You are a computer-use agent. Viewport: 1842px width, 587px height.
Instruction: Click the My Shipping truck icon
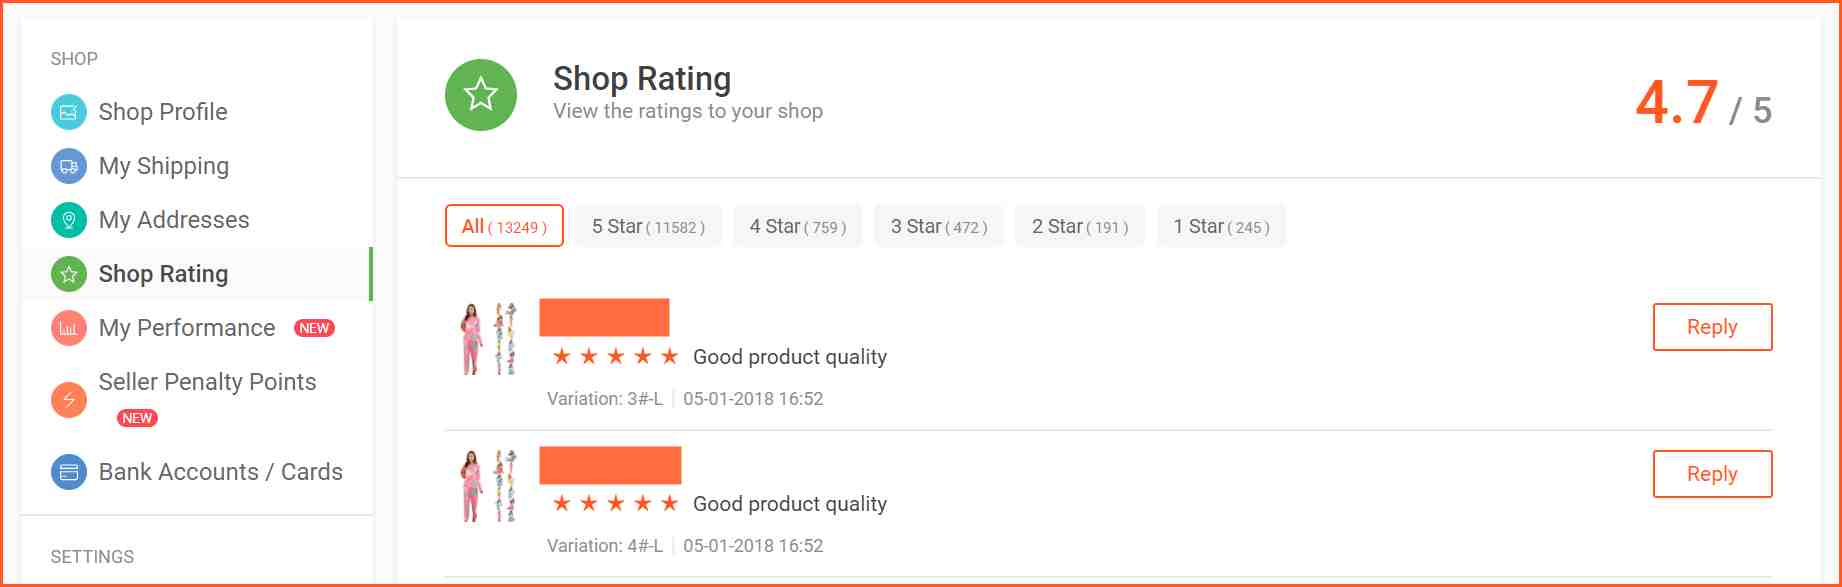[x=69, y=166]
